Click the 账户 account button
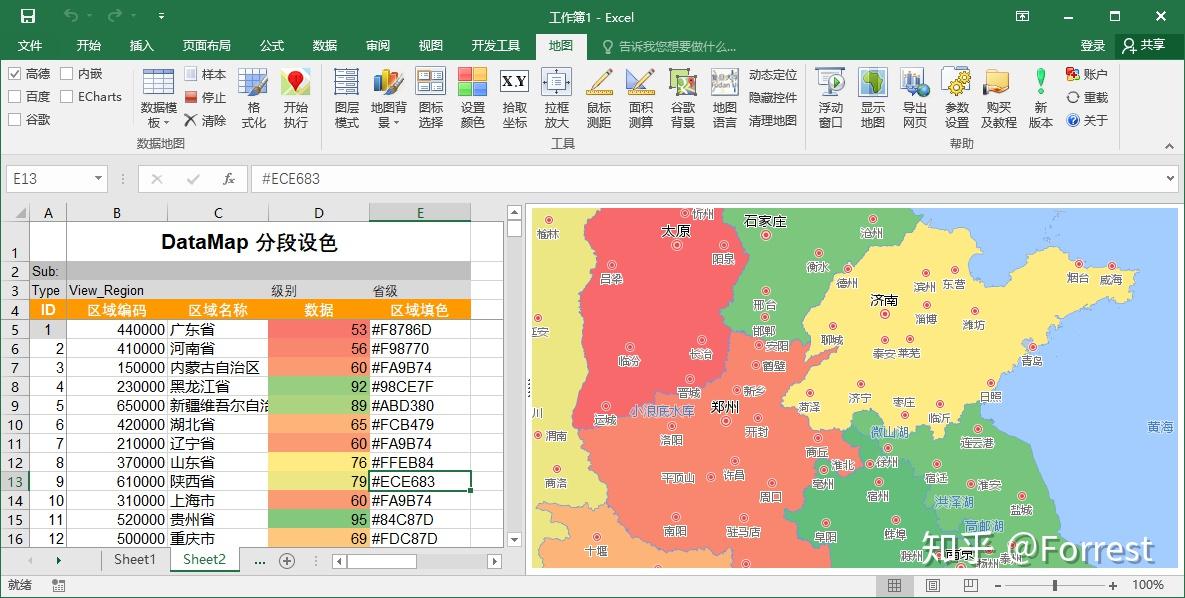This screenshot has height=598, width=1185. click(x=1087, y=74)
